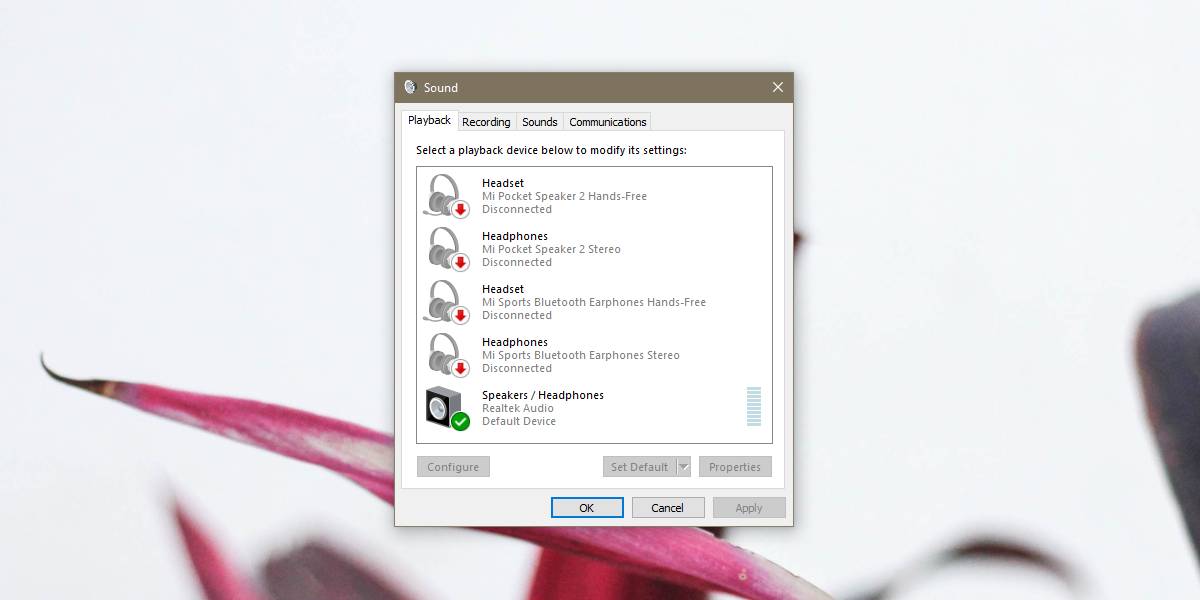
Task: Switch to the Playback tab
Action: 429,120
